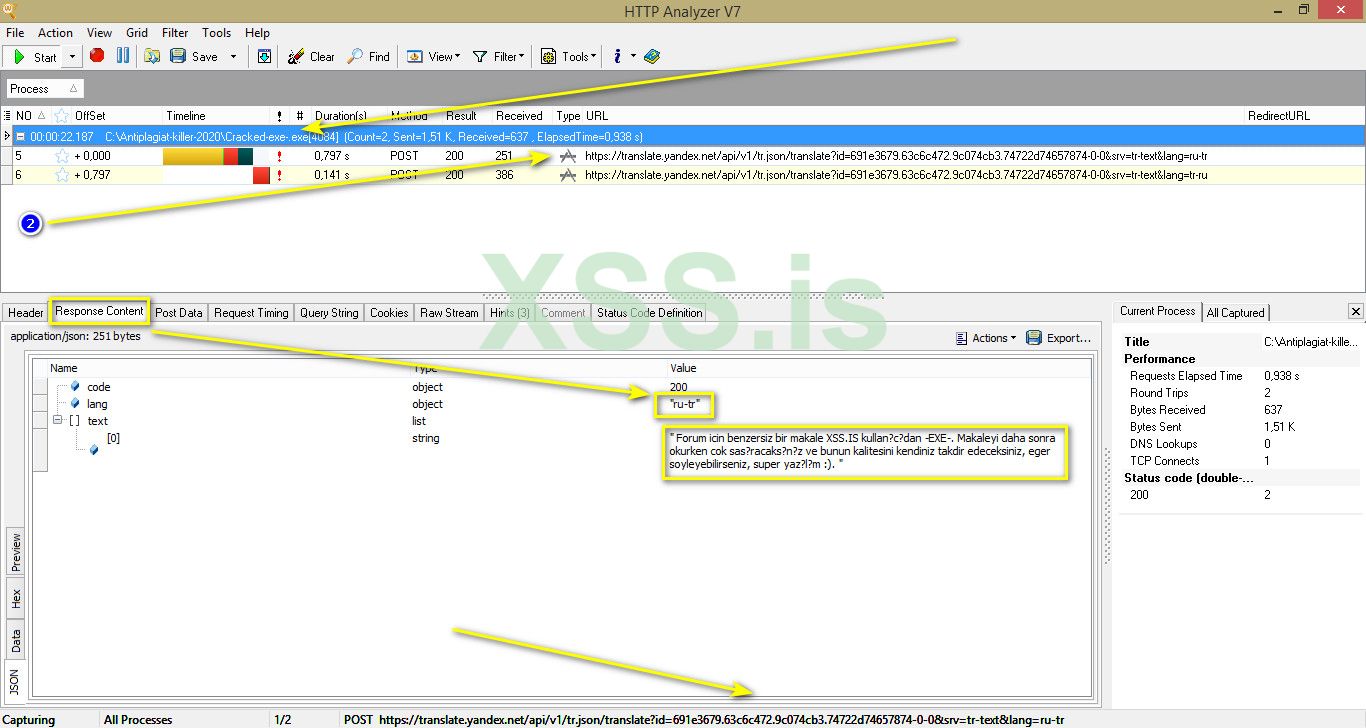Open the View toolbar dropdown

(x=434, y=57)
